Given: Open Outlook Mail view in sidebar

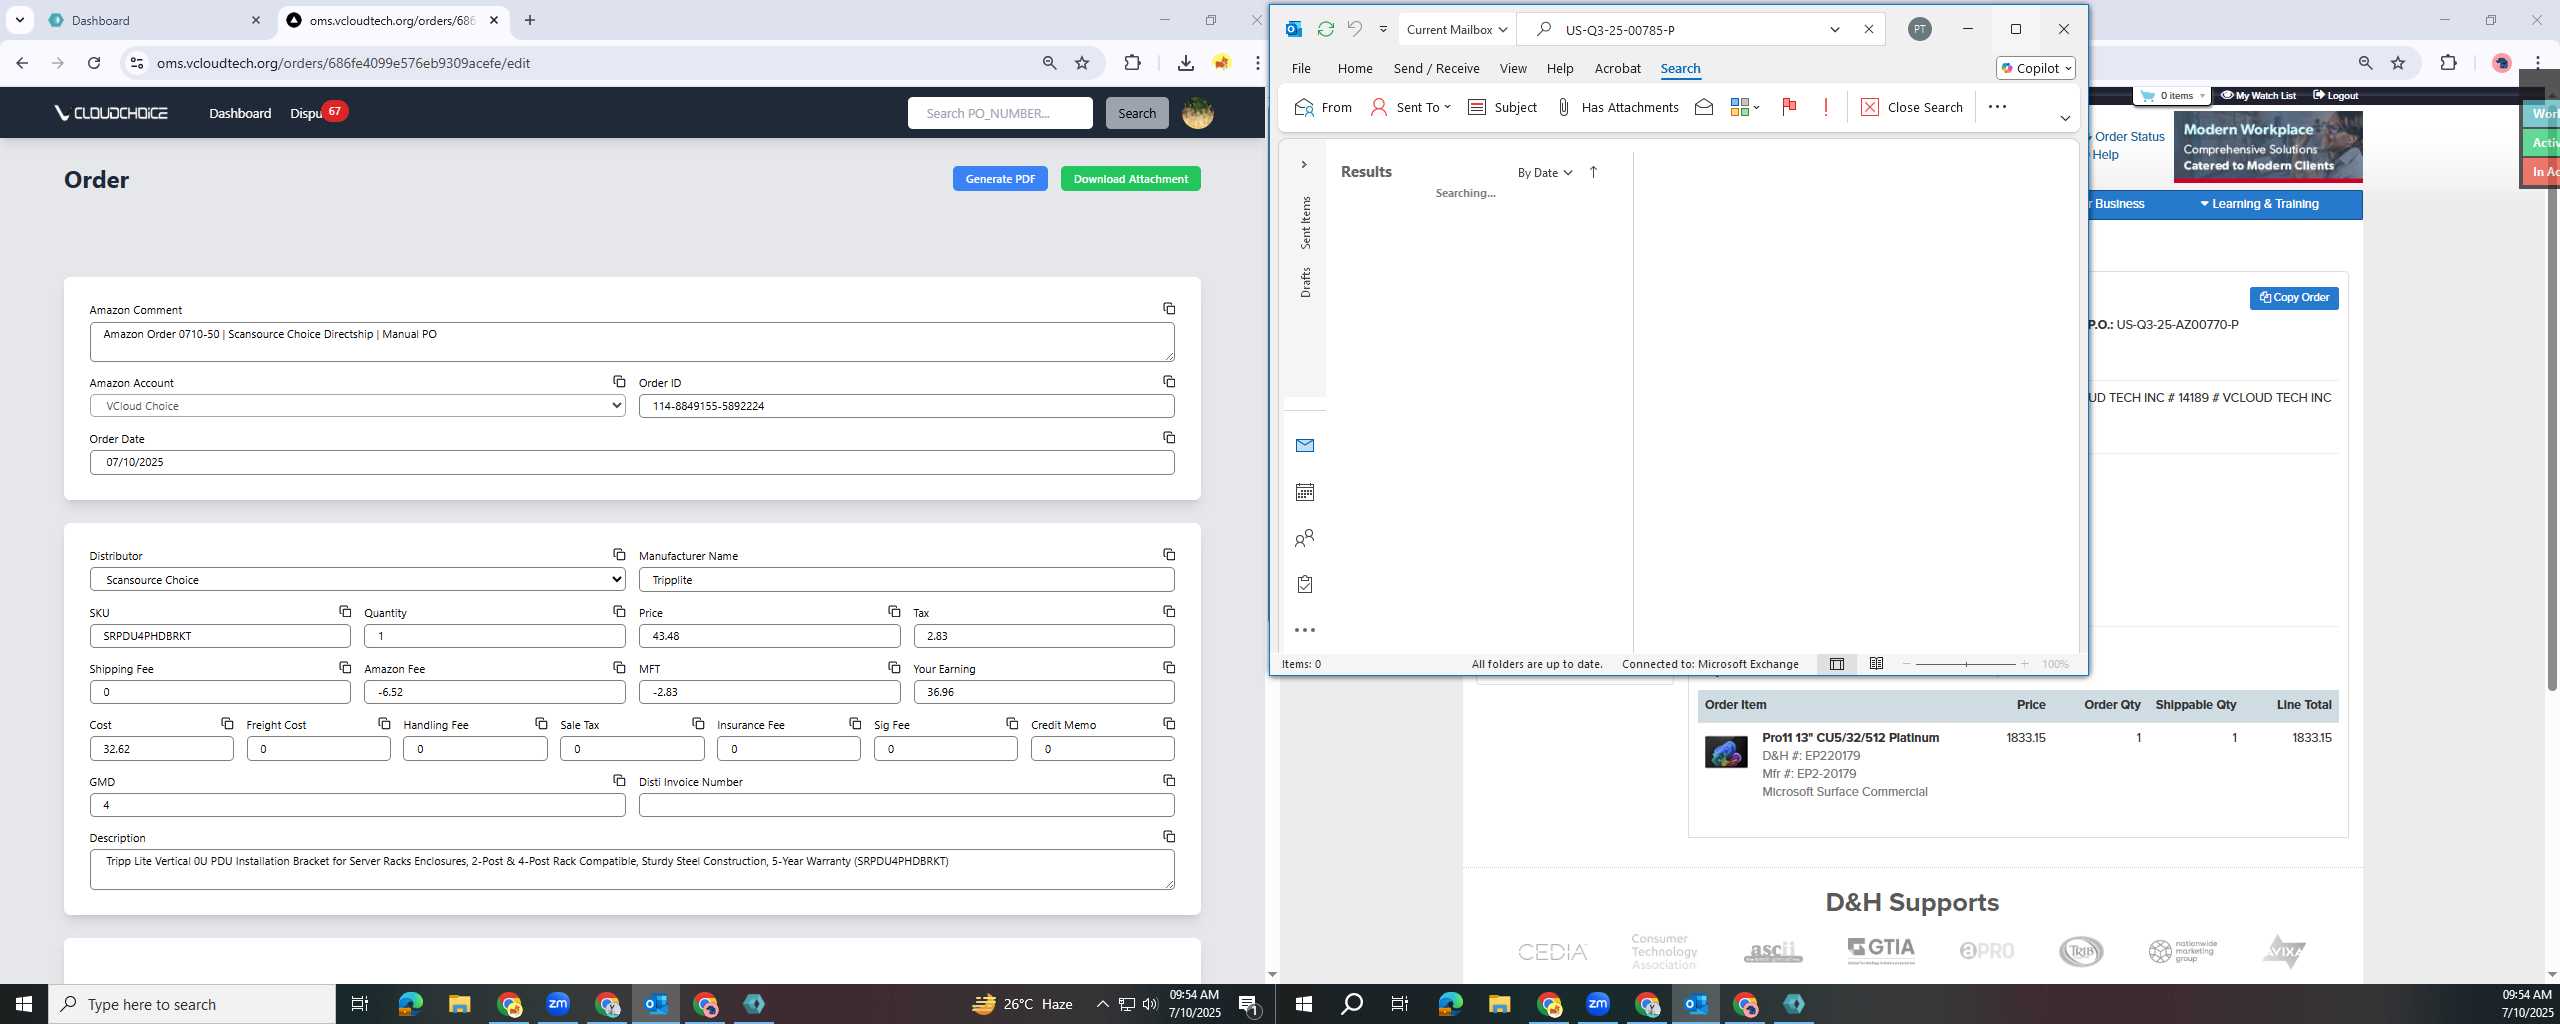Looking at the screenshot, I should [1304, 446].
